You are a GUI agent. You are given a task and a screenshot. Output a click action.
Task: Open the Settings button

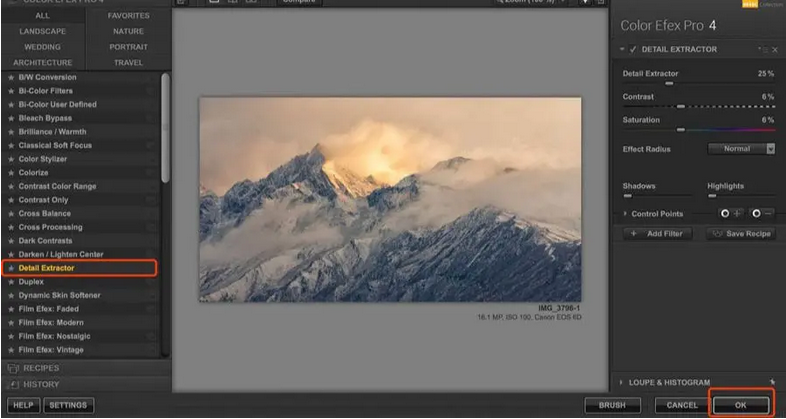click(69, 405)
